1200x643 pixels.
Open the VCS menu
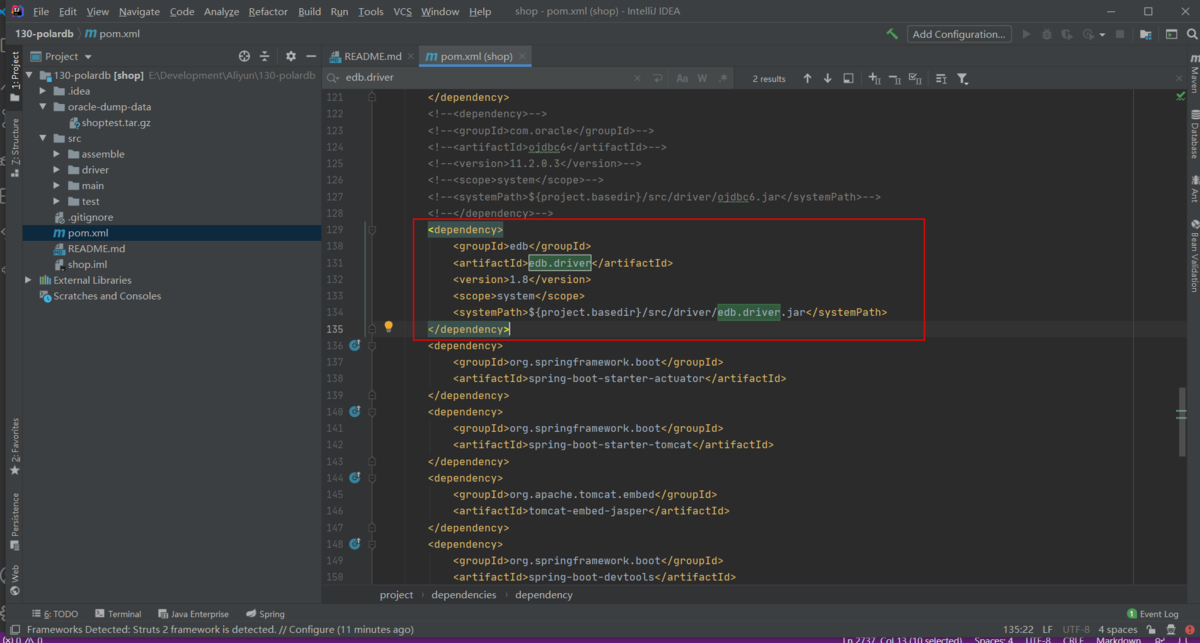402,12
